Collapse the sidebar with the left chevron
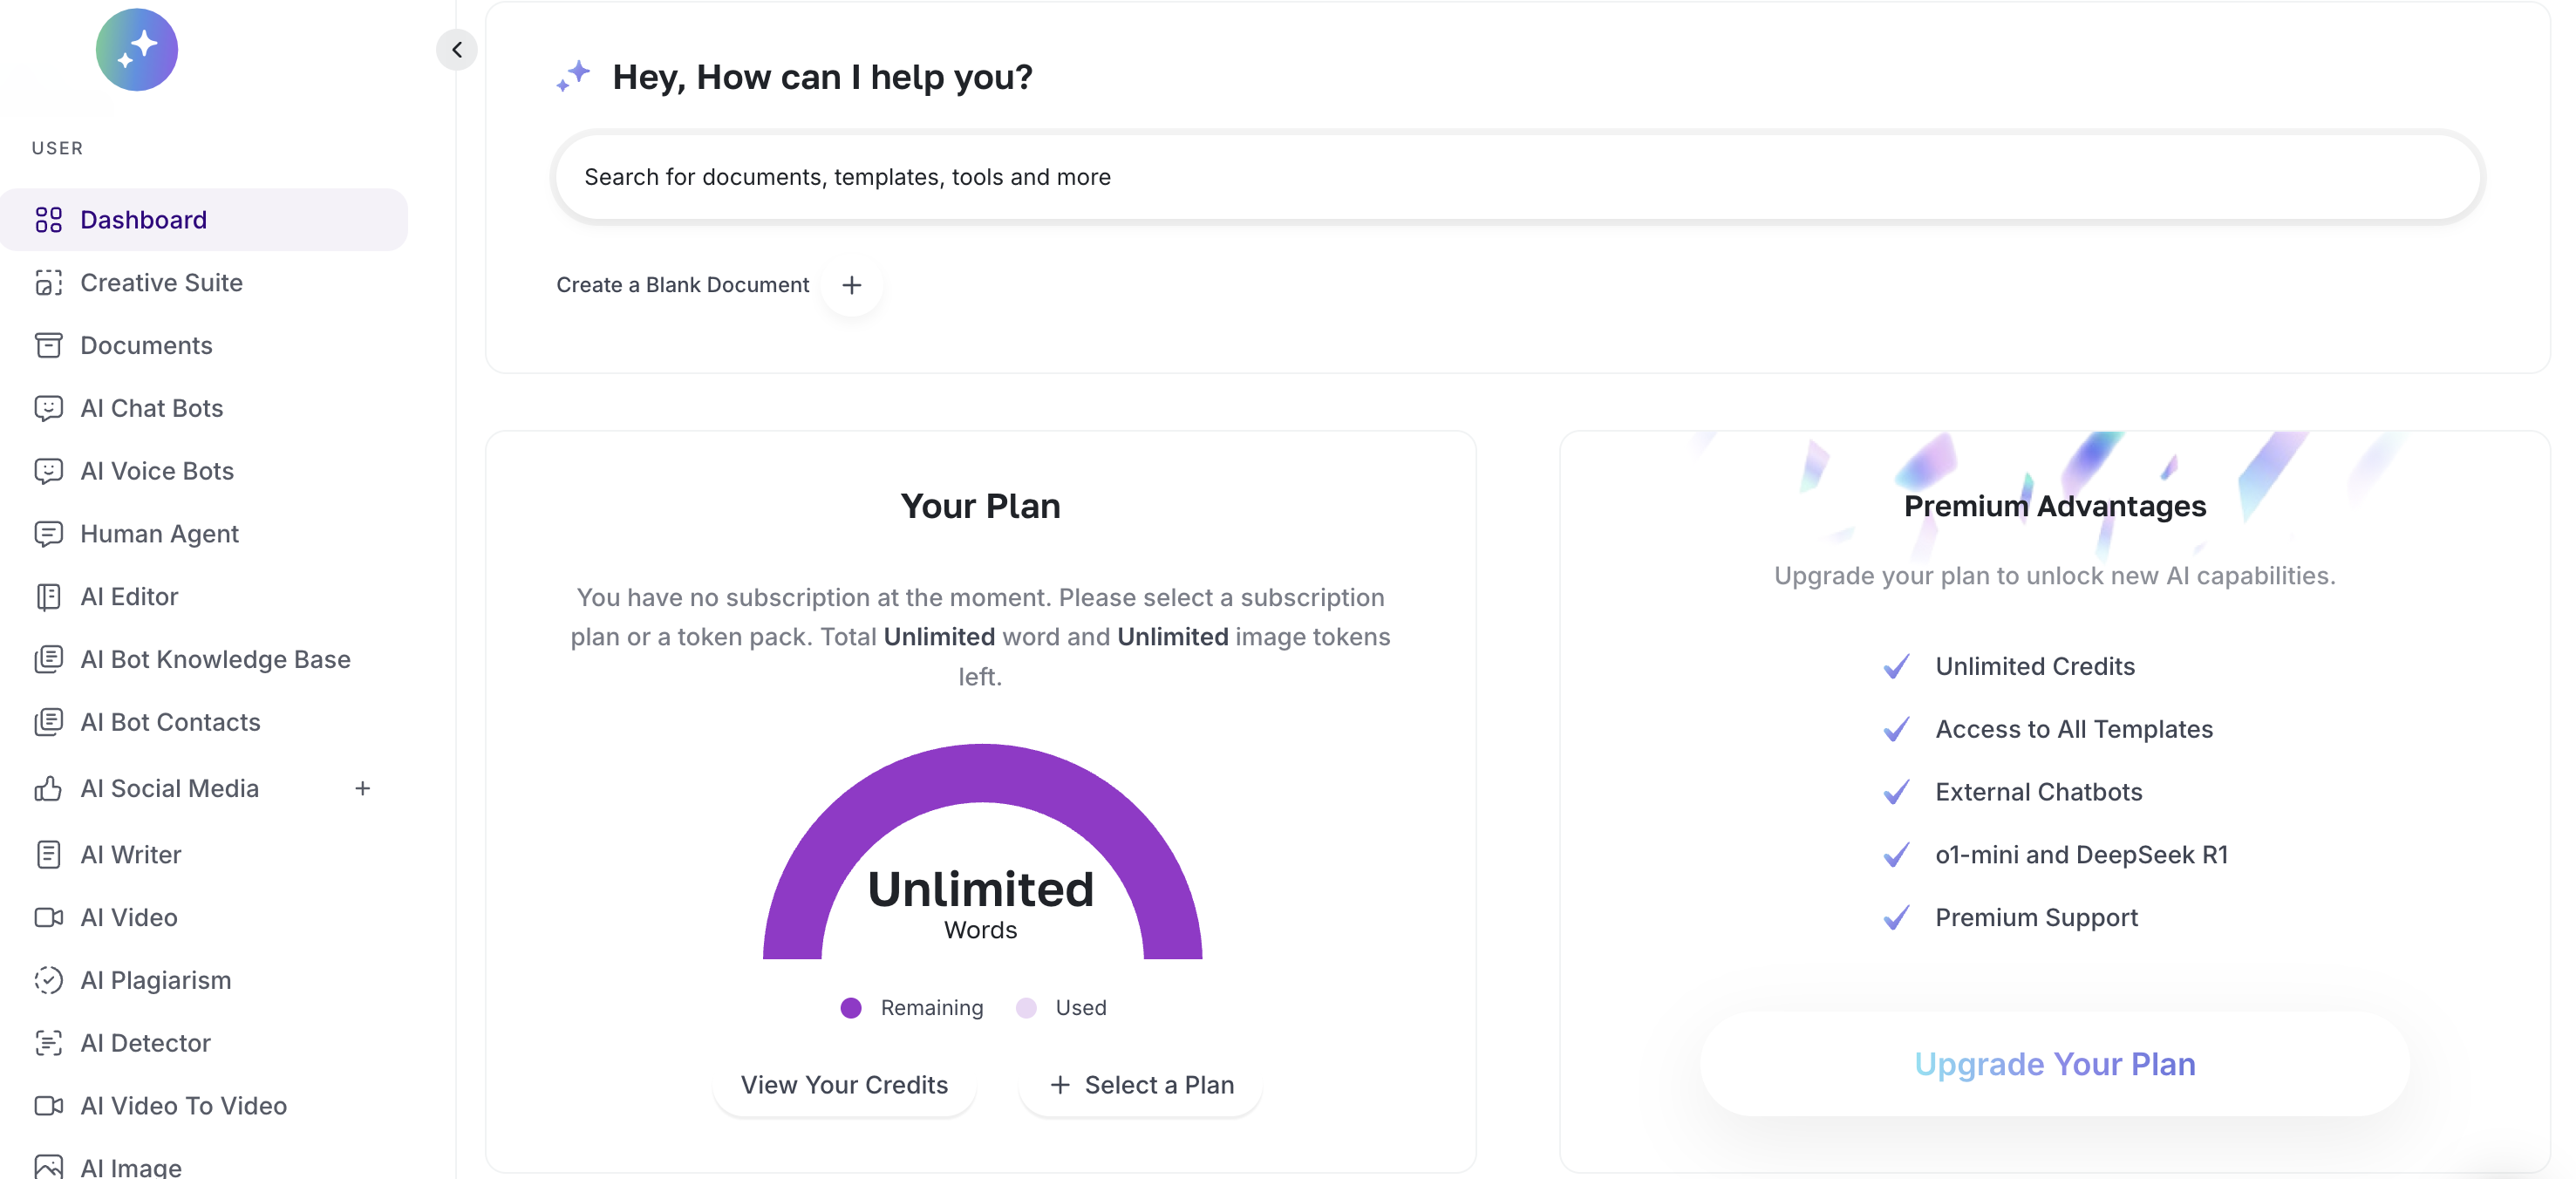 click(457, 50)
